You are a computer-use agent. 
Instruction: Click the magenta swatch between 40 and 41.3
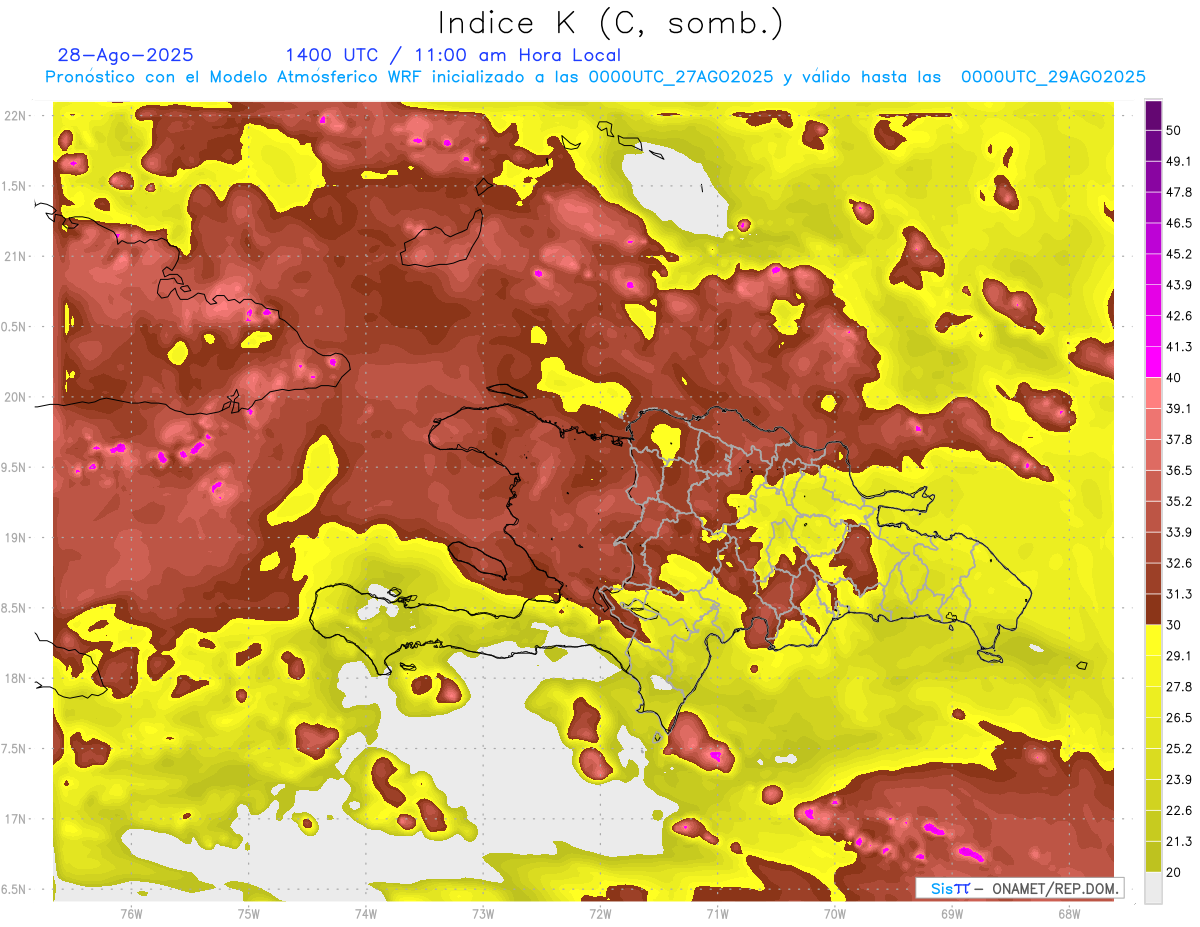pyautogui.click(x=1154, y=361)
